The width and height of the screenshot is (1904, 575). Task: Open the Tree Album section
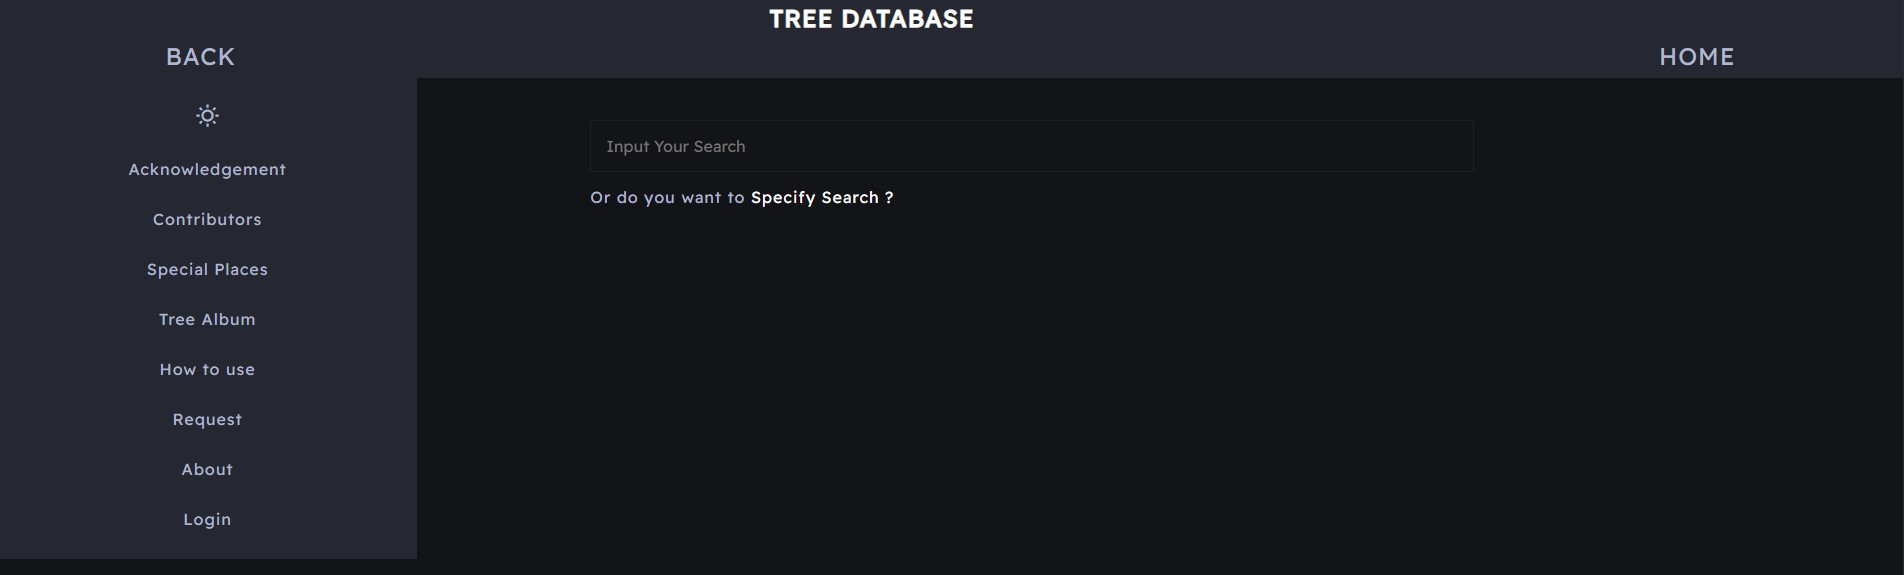click(x=207, y=320)
